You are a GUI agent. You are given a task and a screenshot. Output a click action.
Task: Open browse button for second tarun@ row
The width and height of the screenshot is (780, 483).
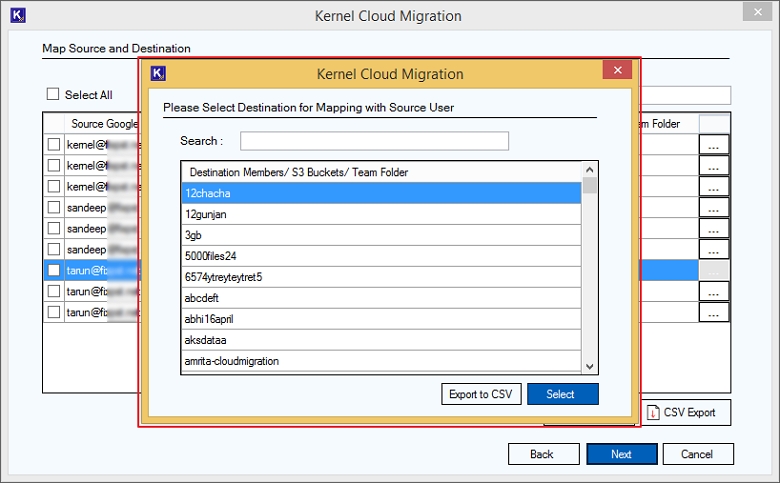tap(714, 291)
